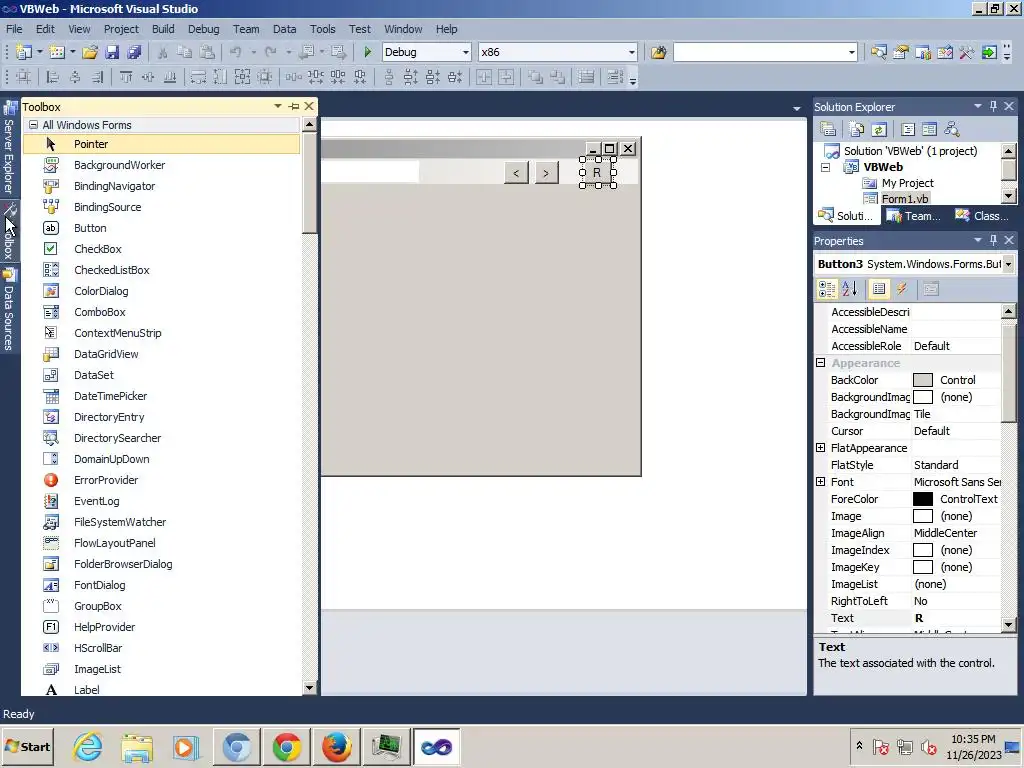Open the Button3 object selector dropdown
This screenshot has width=1024, height=768.
point(1008,264)
